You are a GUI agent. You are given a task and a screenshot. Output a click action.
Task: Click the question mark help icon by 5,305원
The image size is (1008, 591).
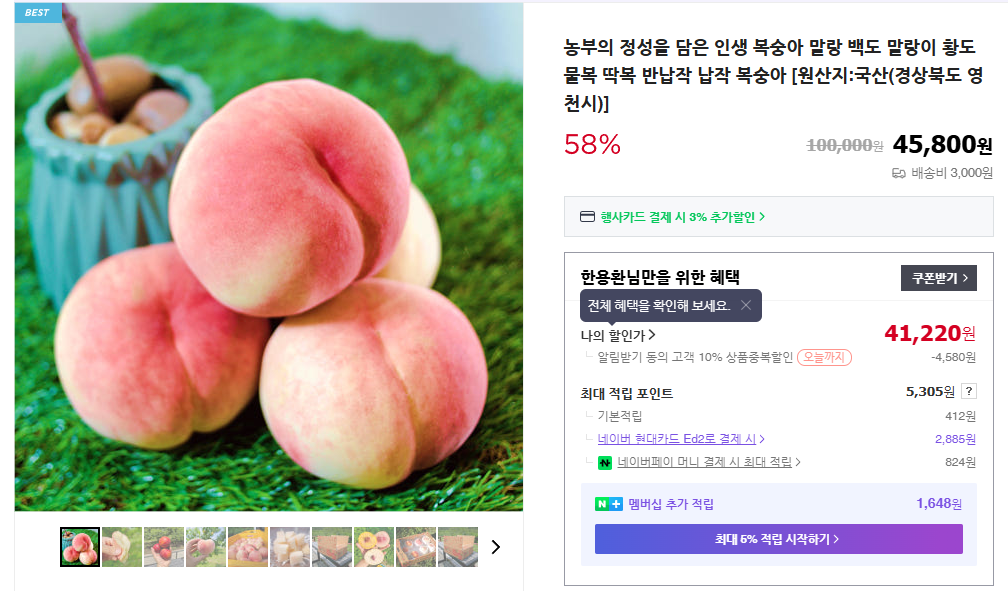(x=969, y=391)
